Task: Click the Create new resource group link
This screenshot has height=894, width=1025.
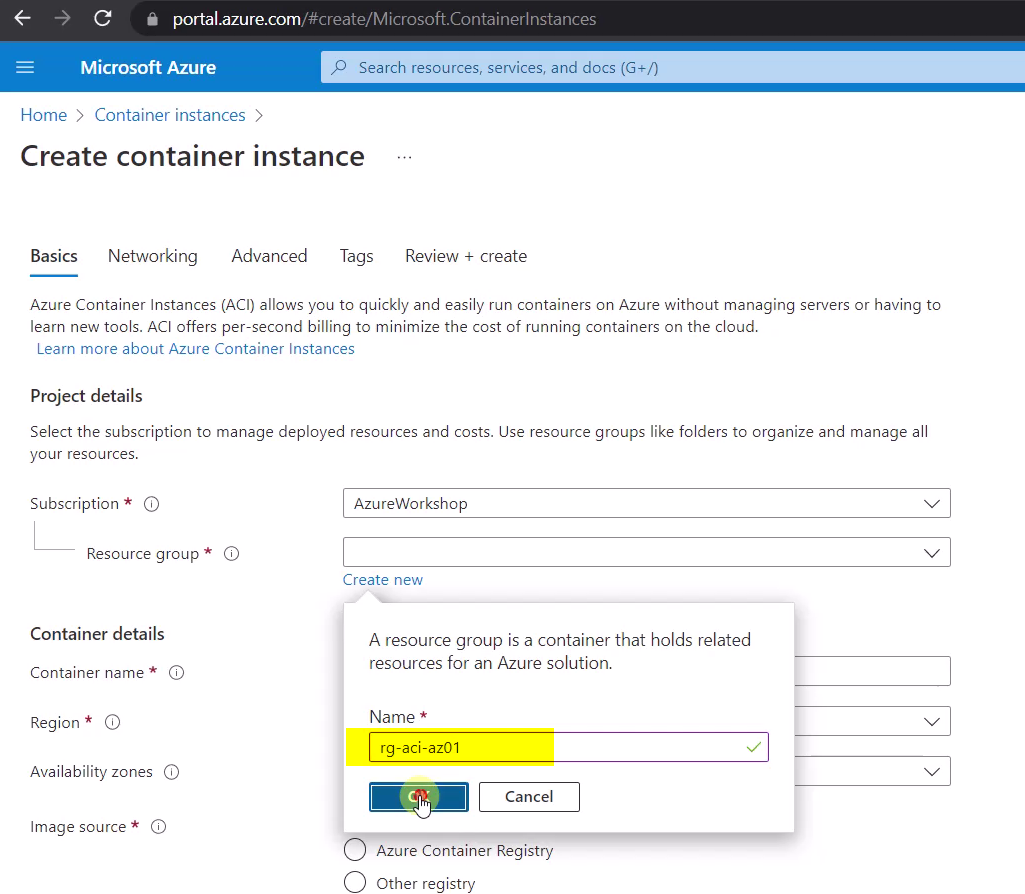Action: click(382, 580)
